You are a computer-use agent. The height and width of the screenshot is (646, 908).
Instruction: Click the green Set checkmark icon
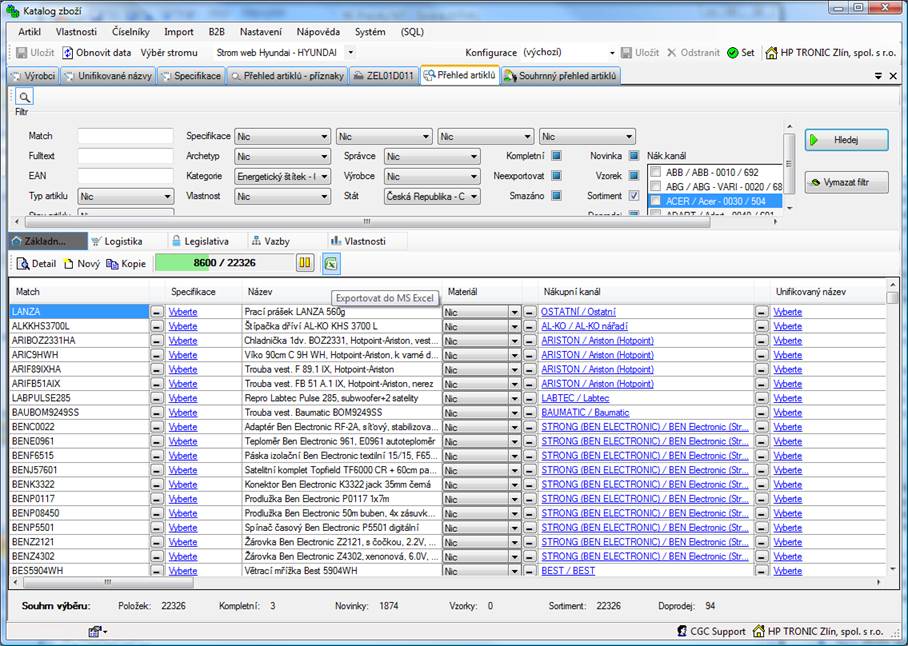click(x=733, y=53)
